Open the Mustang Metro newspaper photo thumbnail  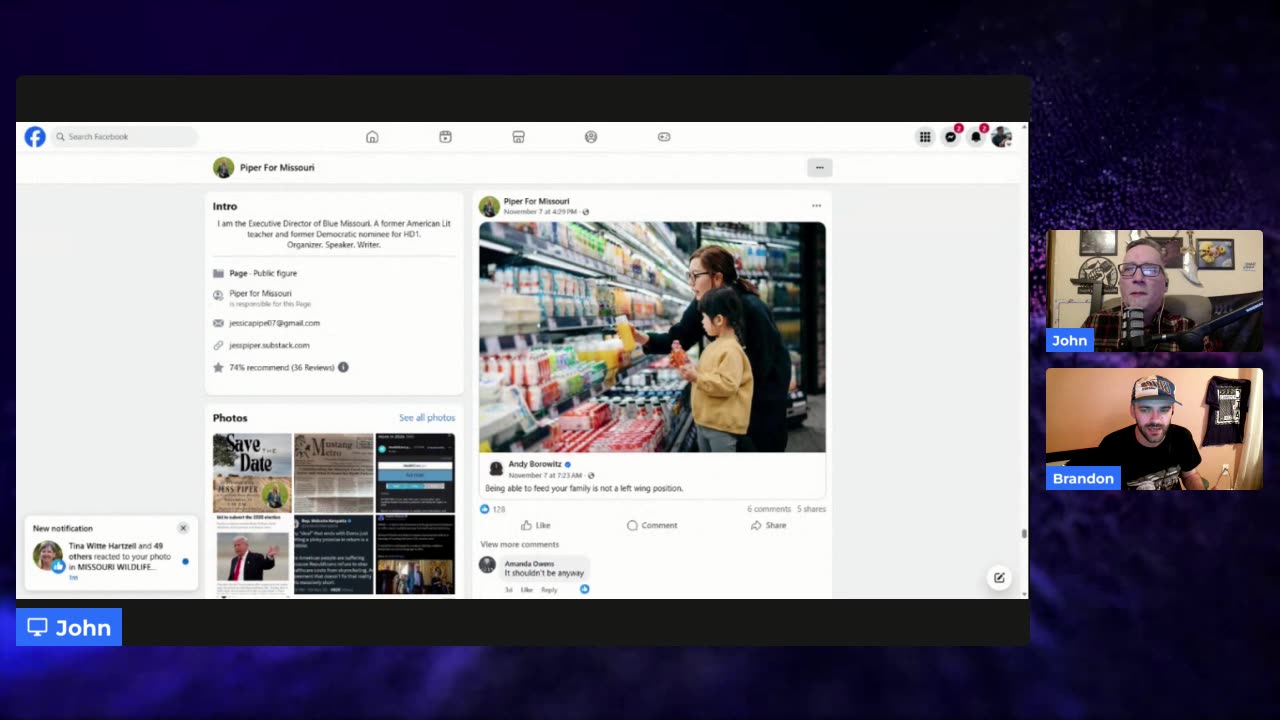(333, 473)
